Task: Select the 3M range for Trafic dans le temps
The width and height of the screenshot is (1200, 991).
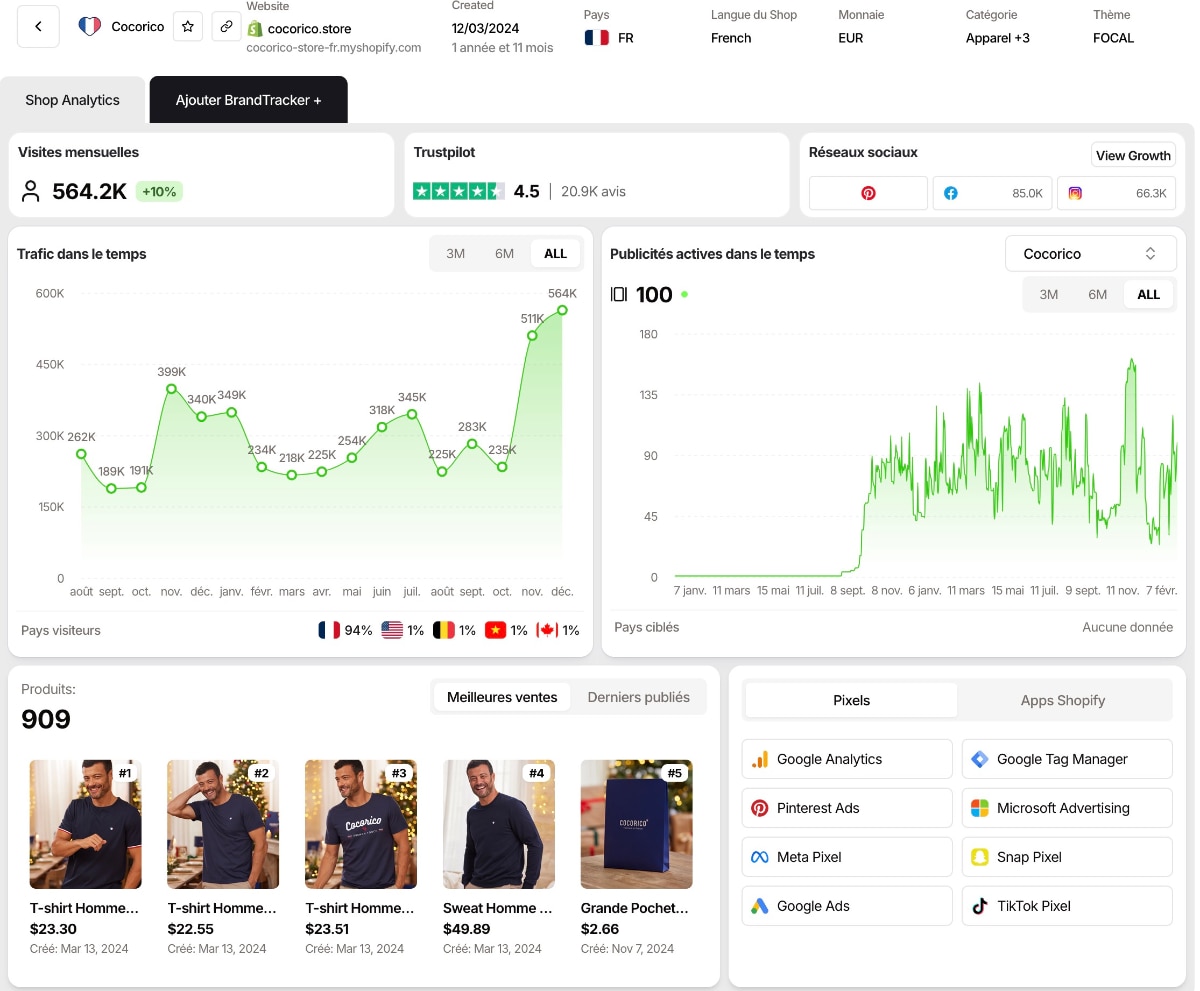Action: (x=456, y=253)
